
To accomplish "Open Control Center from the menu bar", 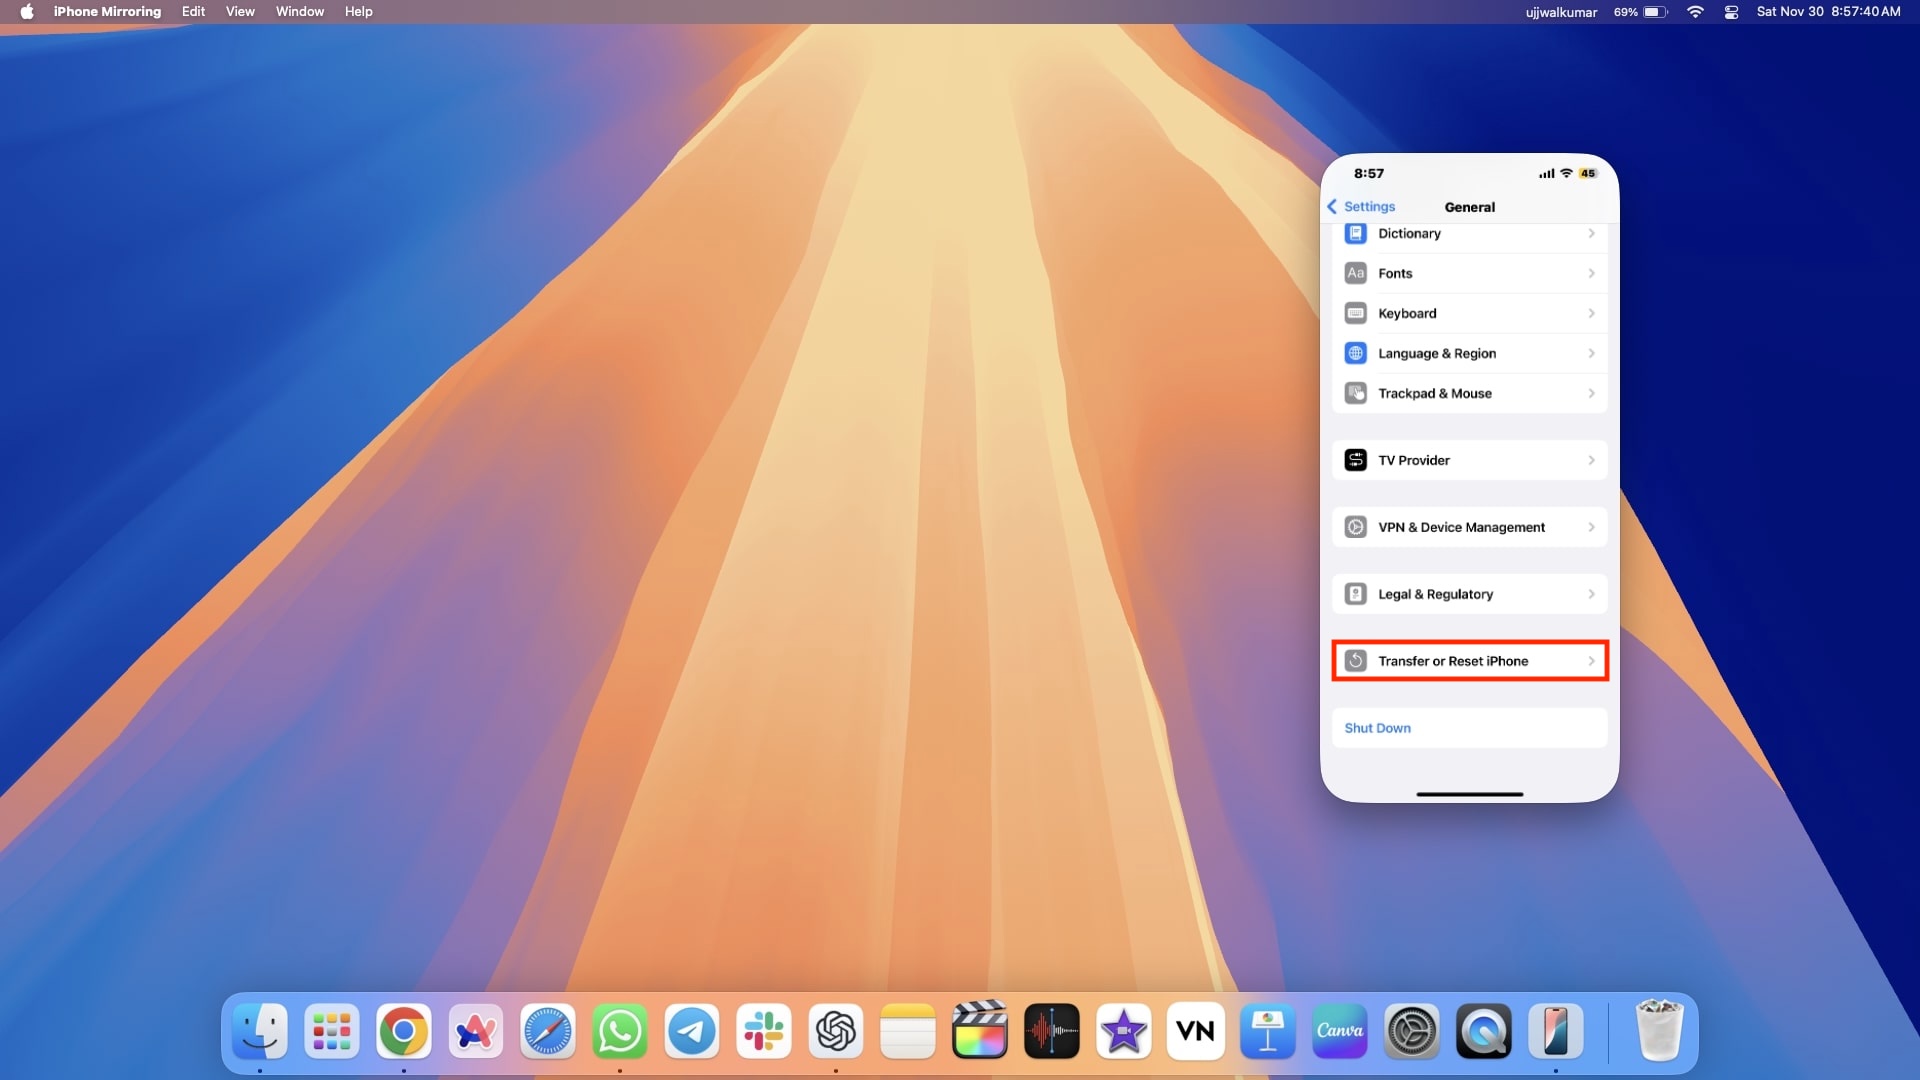I will click(1732, 12).
